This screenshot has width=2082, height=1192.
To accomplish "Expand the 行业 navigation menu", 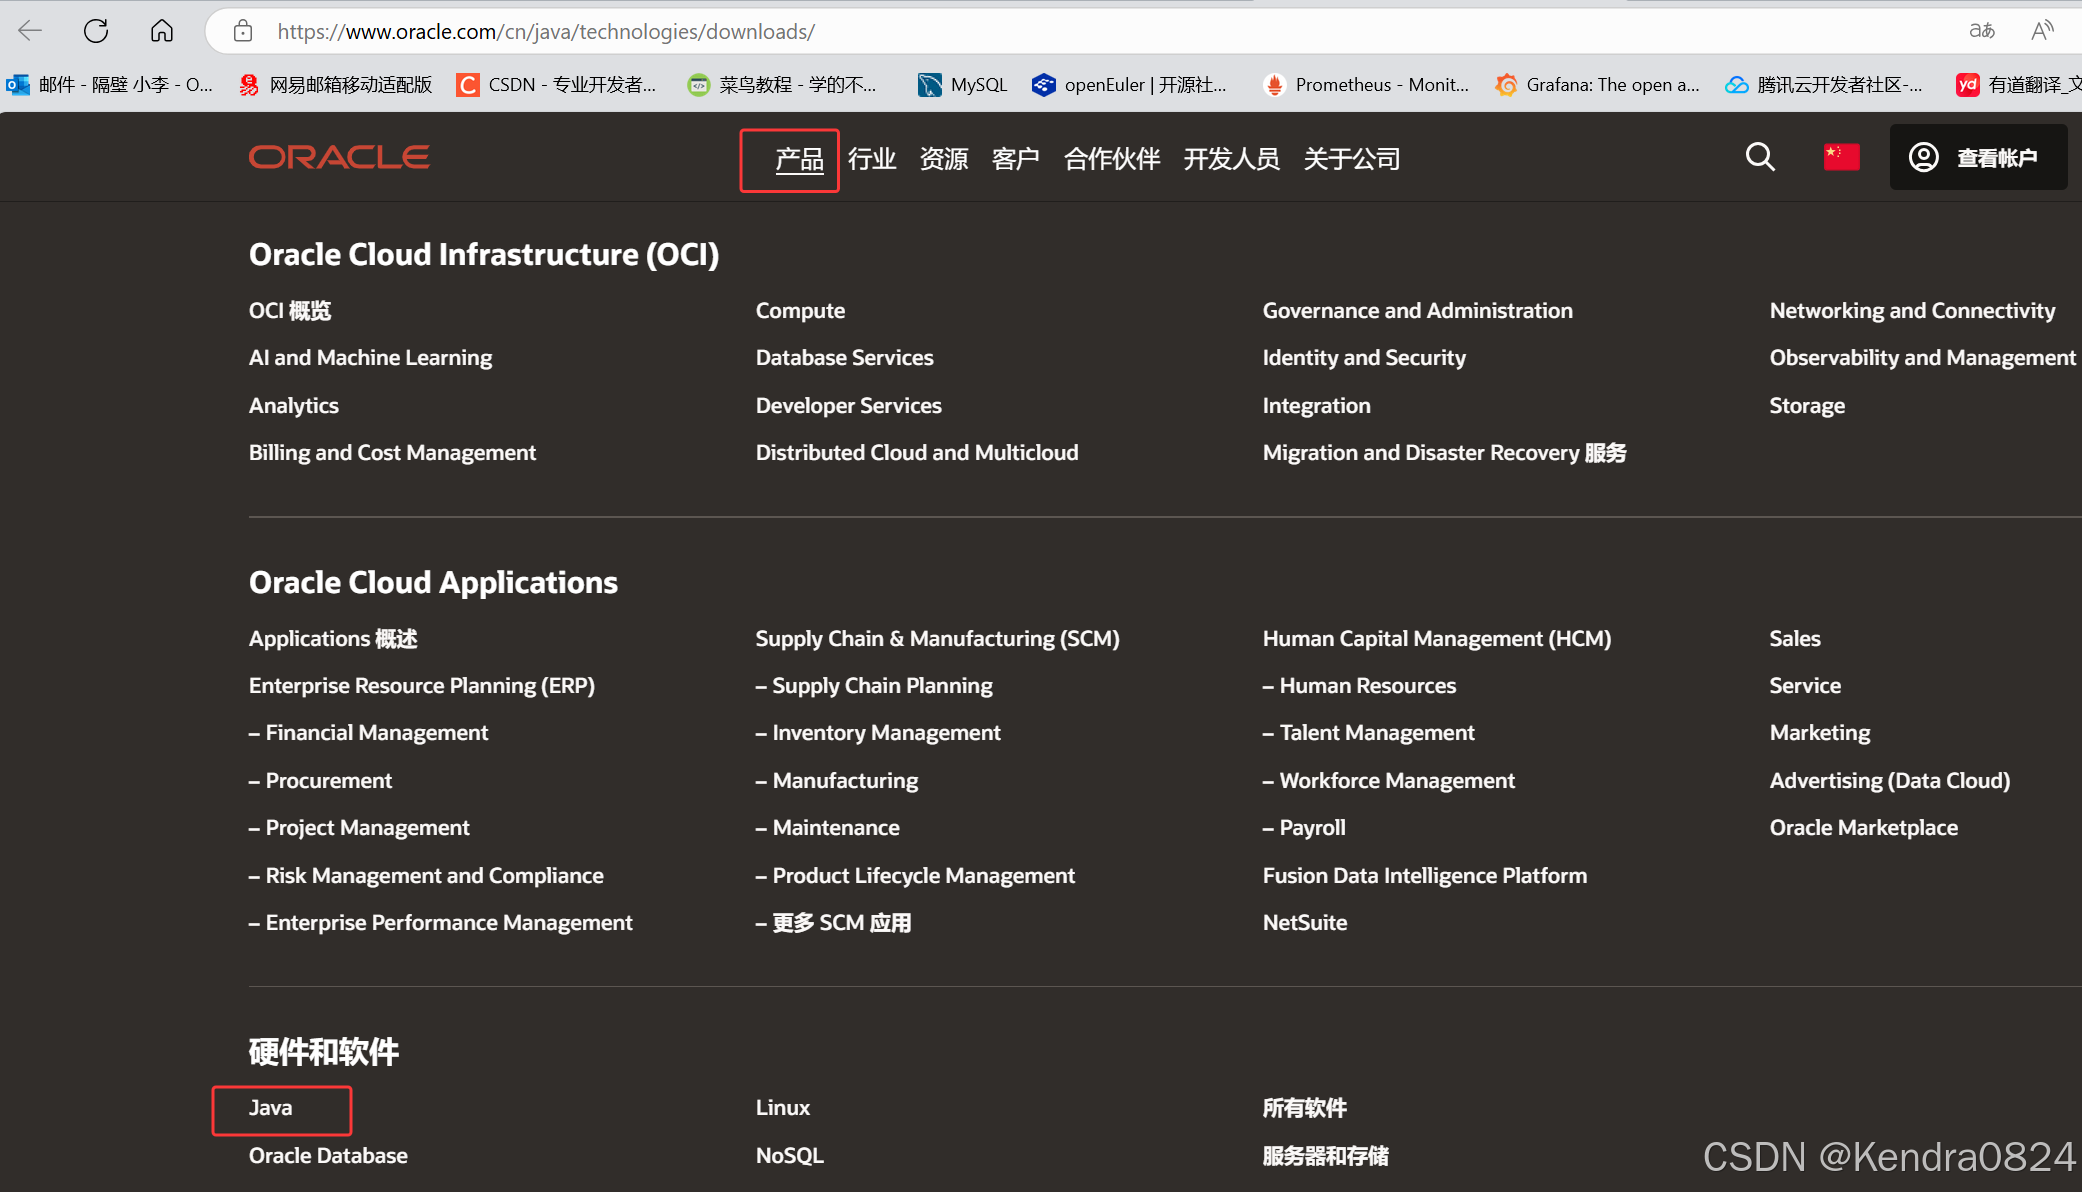I will click(871, 159).
